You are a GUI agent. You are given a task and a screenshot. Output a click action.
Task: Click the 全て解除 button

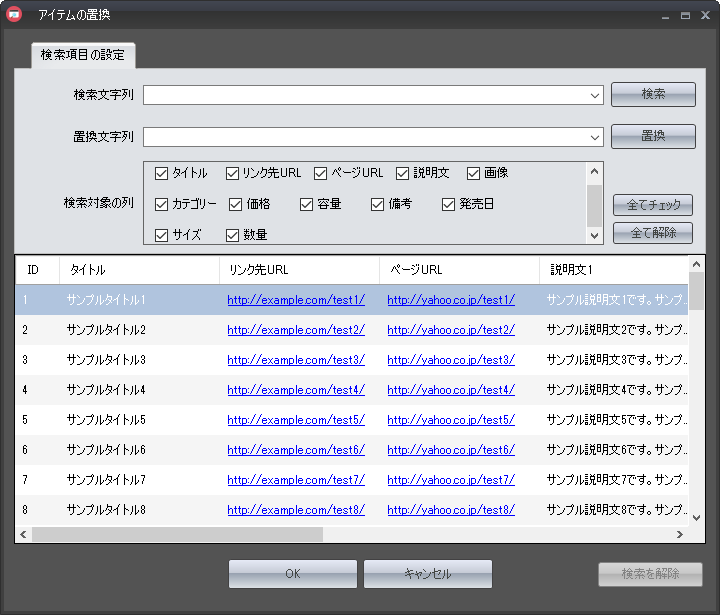coord(653,233)
